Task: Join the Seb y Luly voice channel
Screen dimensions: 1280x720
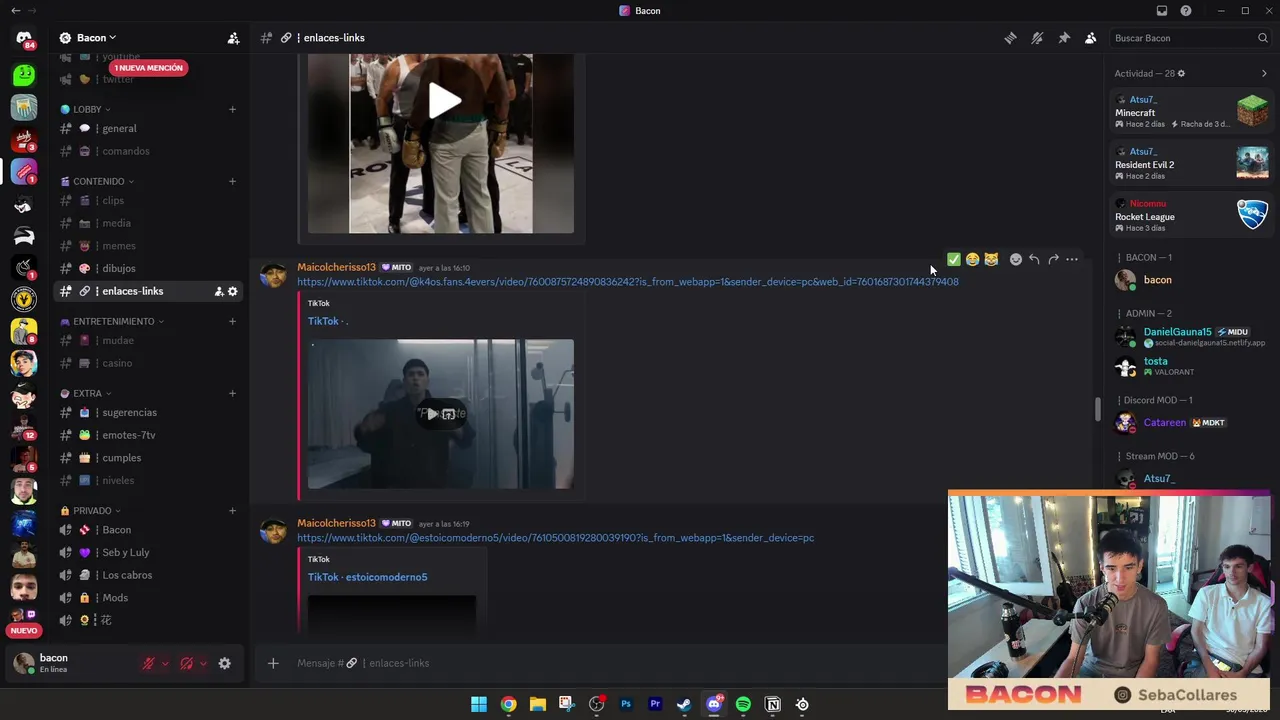Action: [x=149, y=552]
